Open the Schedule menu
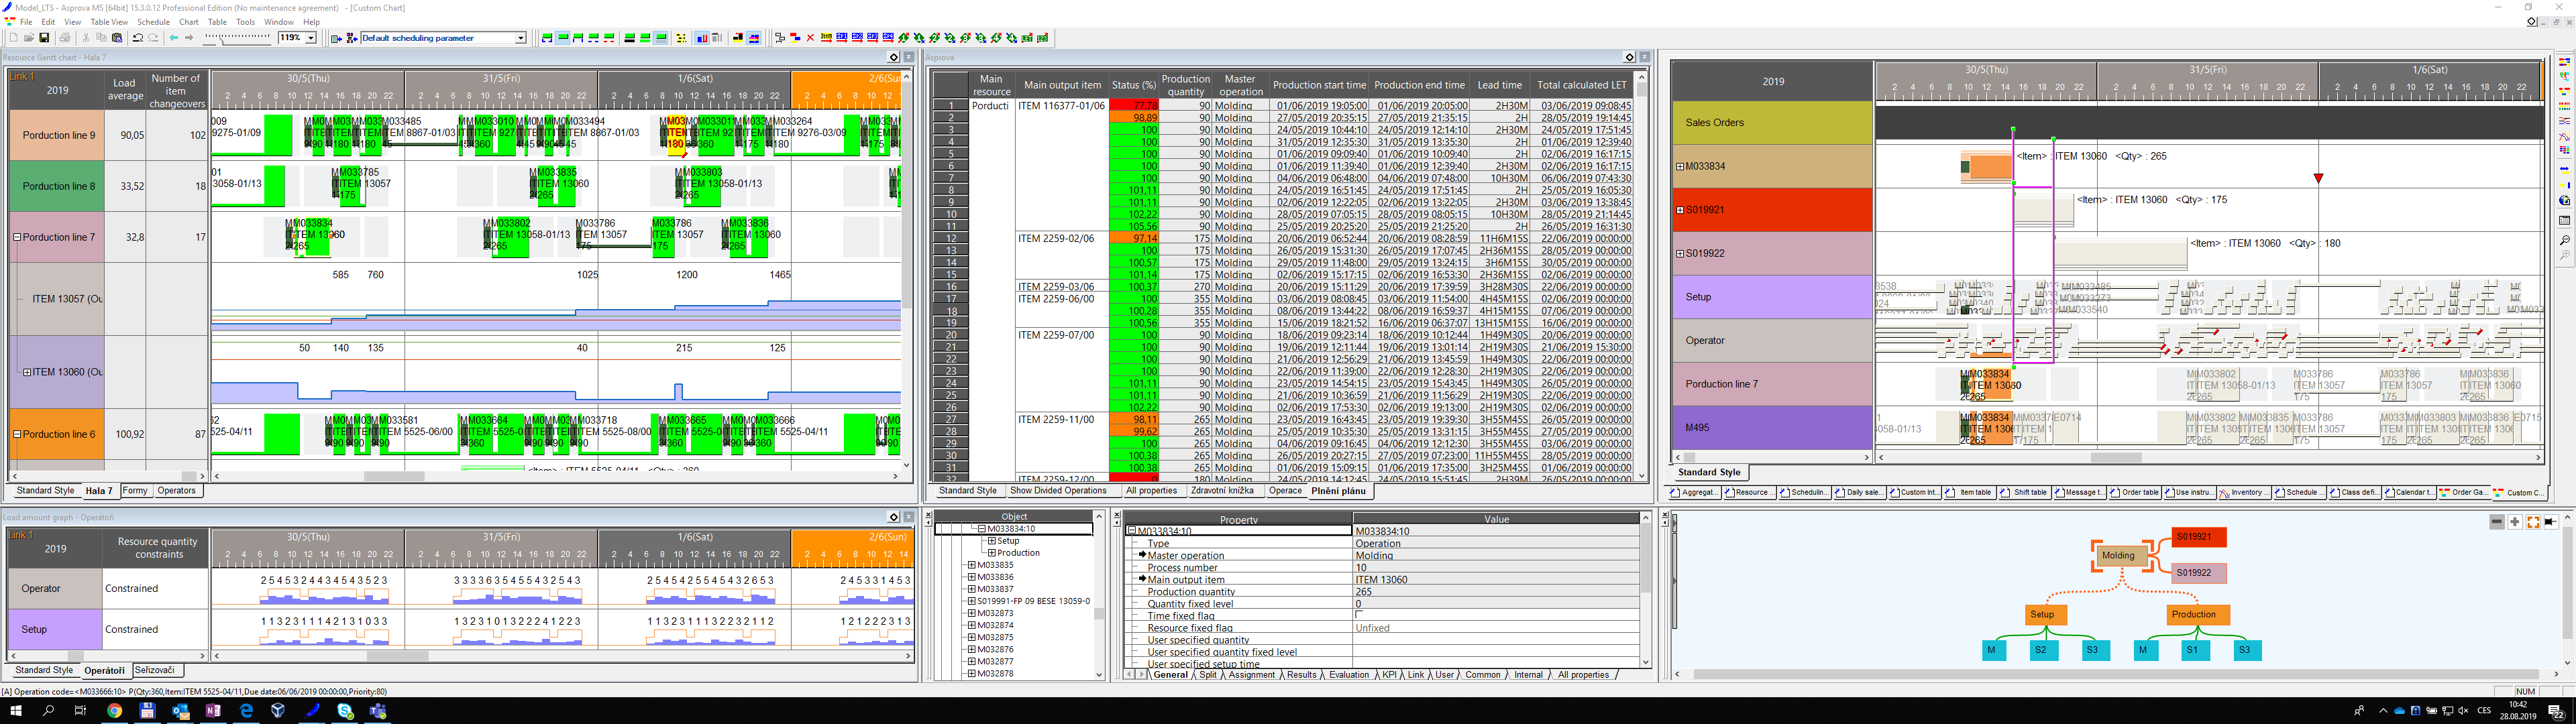Viewport: 2576px width, 724px height. pyautogui.click(x=153, y=22)
